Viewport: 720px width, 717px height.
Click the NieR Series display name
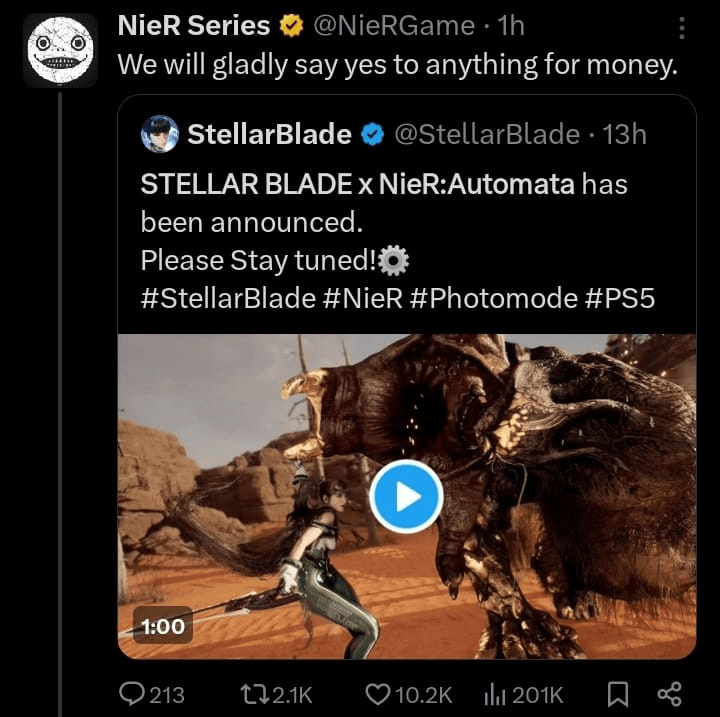click(194, 25)
